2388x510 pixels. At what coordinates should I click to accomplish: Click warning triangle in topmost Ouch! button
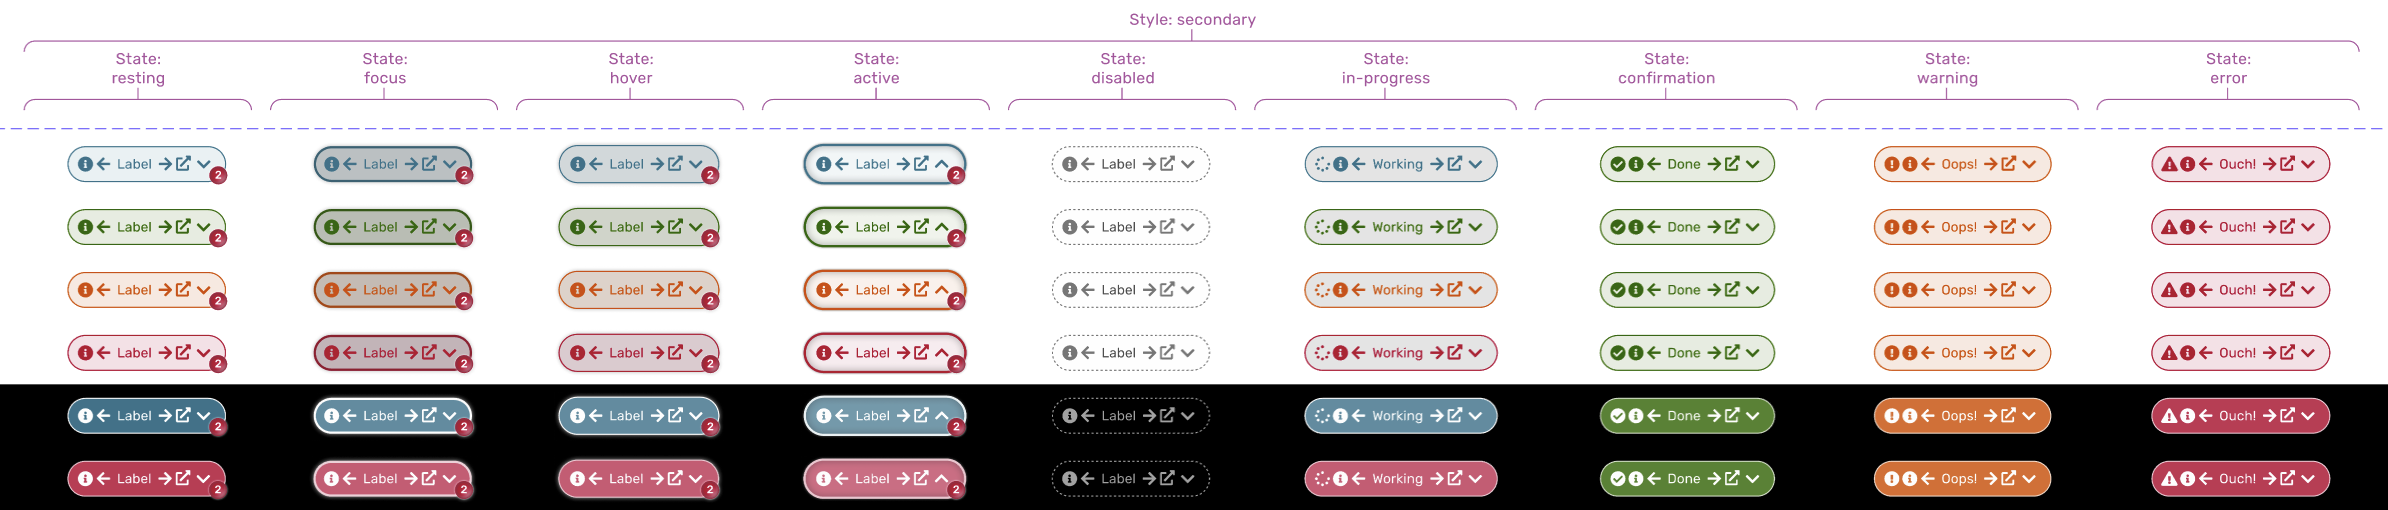[x=2169, y=164]
